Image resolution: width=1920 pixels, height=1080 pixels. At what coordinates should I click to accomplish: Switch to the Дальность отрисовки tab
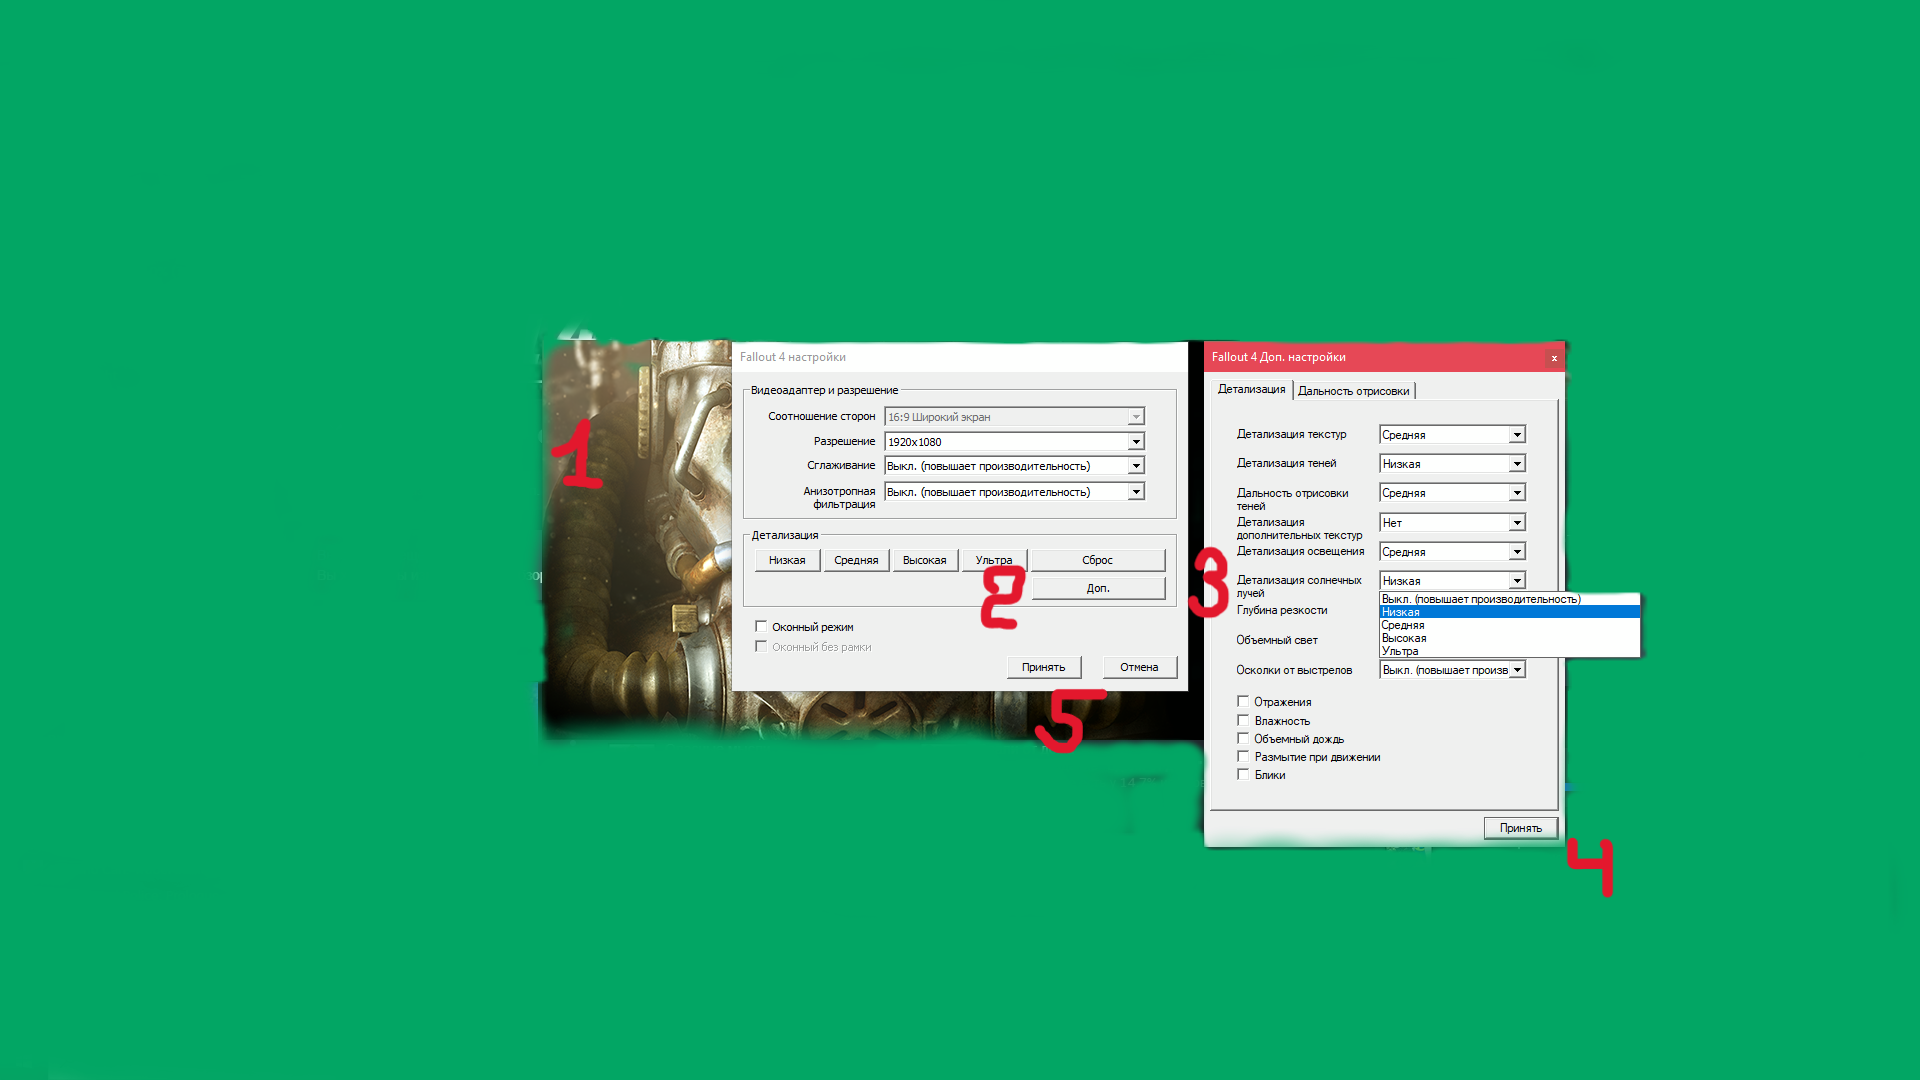1354,391
